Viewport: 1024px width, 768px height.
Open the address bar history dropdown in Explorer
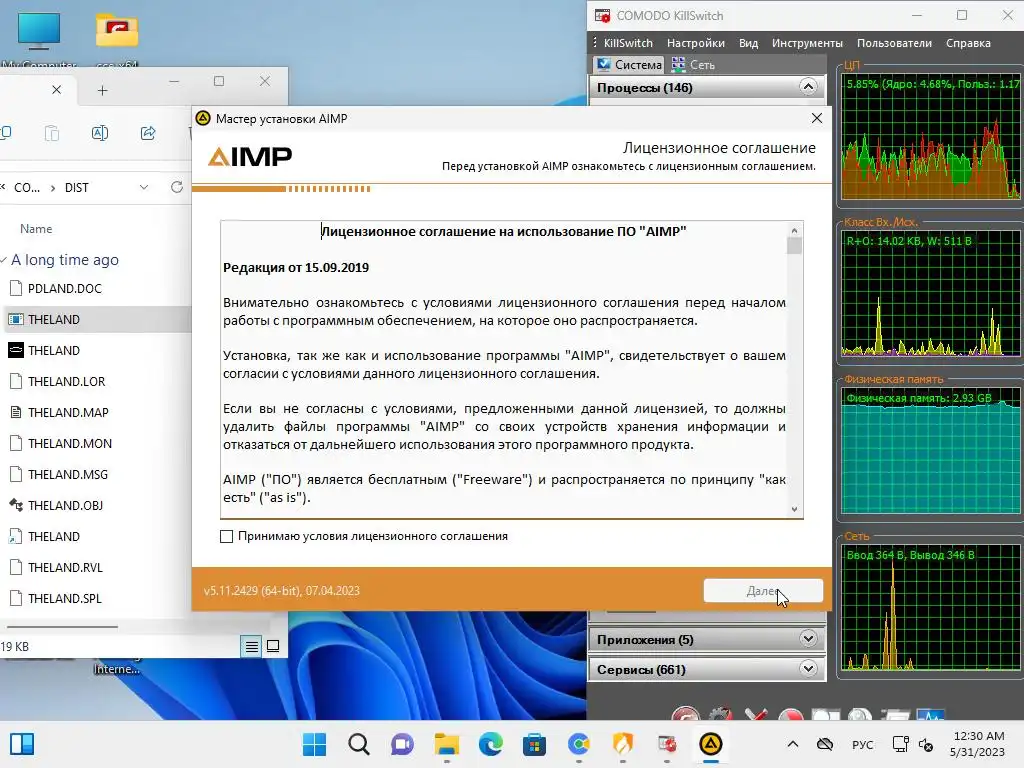pyautogui.click(x=144, y=187)
